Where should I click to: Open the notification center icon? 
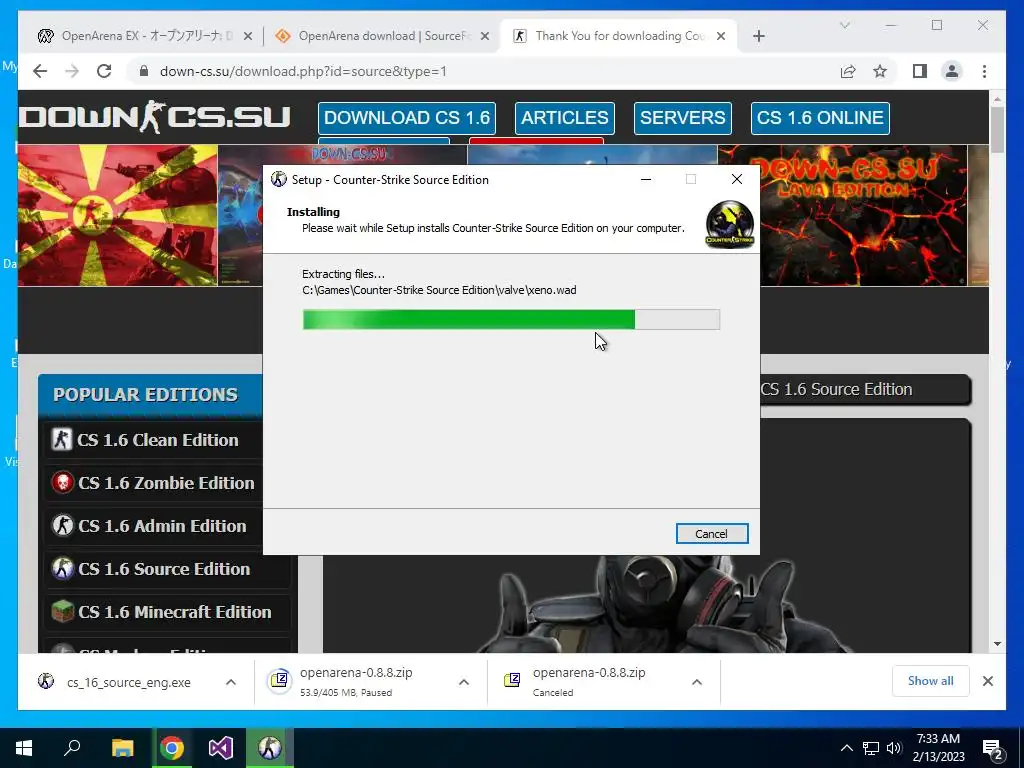993,749
